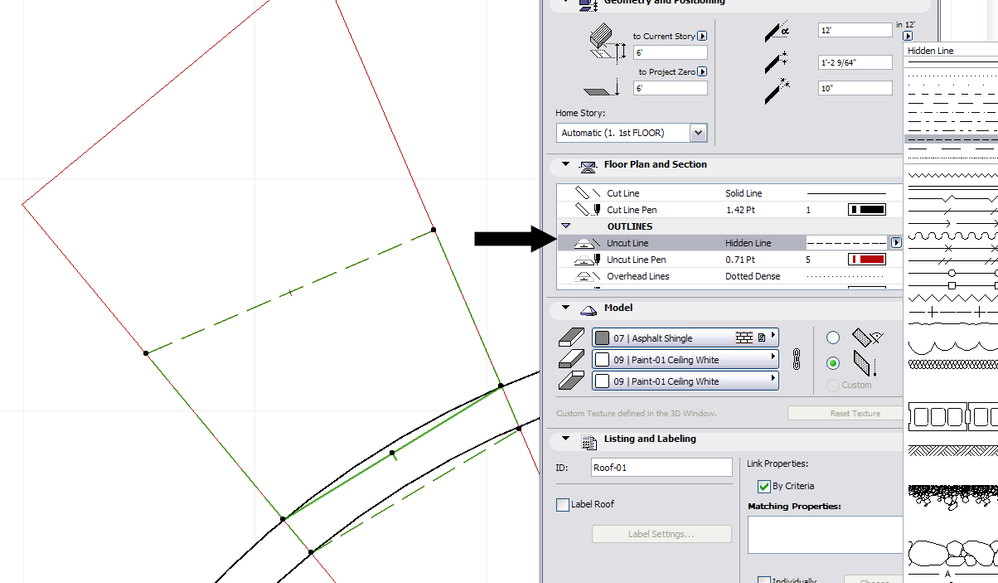Click the Cut Line Pen black swatch

coord(867,209)
